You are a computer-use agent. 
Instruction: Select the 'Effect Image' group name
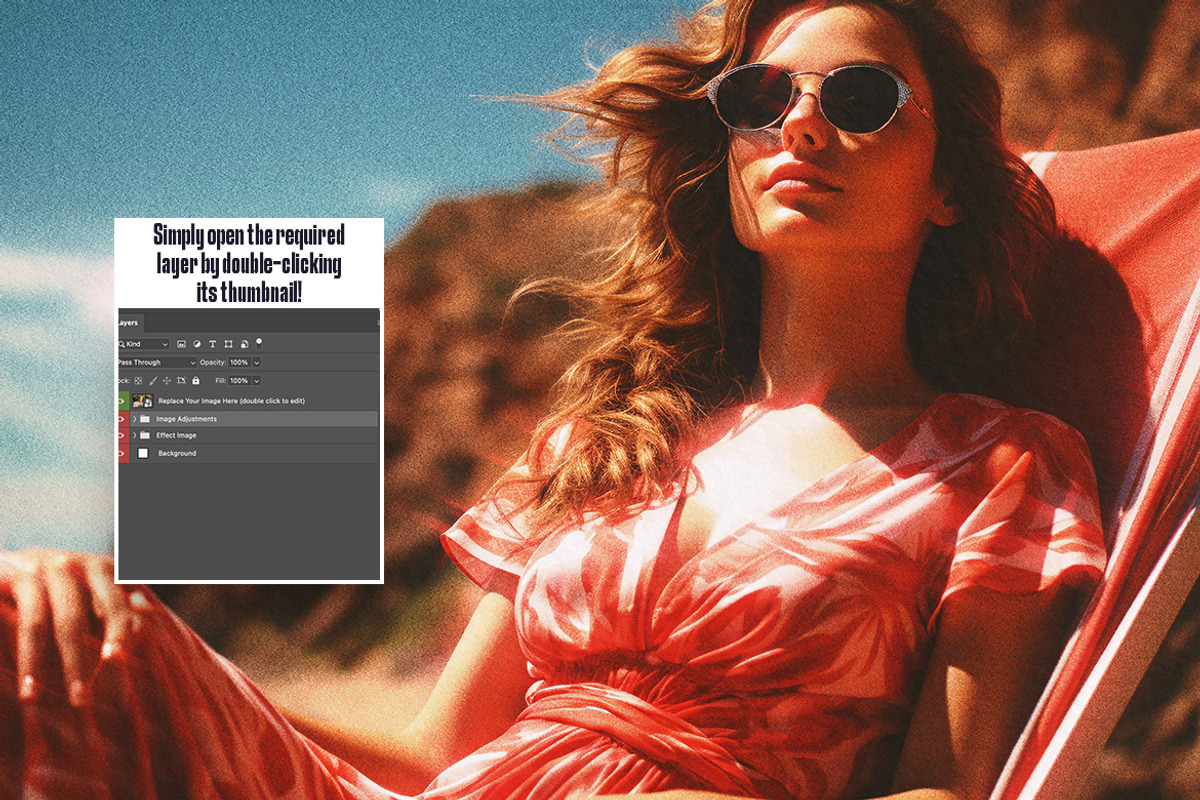point(176,435)
